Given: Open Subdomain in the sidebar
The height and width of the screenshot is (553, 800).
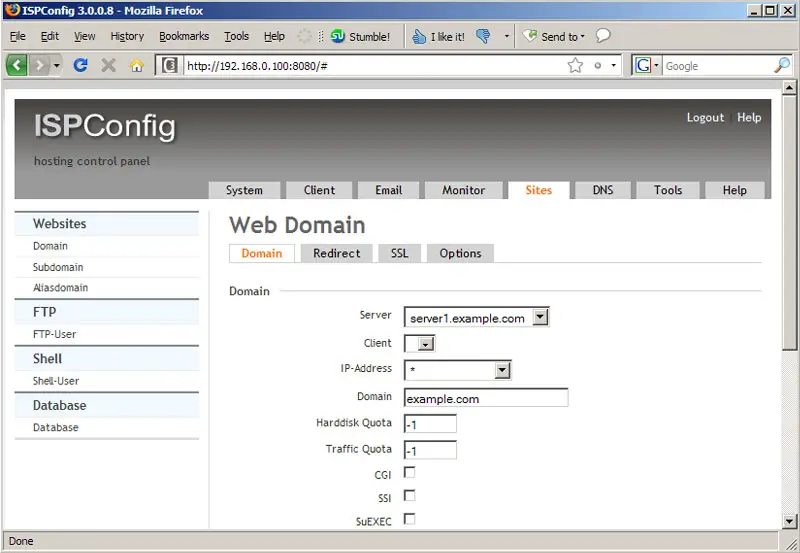Looking at the screenshot, I should pyautogui.click(x=58, y=267).
